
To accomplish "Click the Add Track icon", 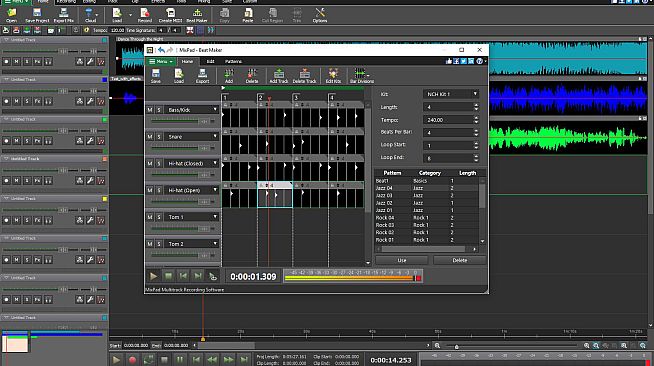I will 279,76.
